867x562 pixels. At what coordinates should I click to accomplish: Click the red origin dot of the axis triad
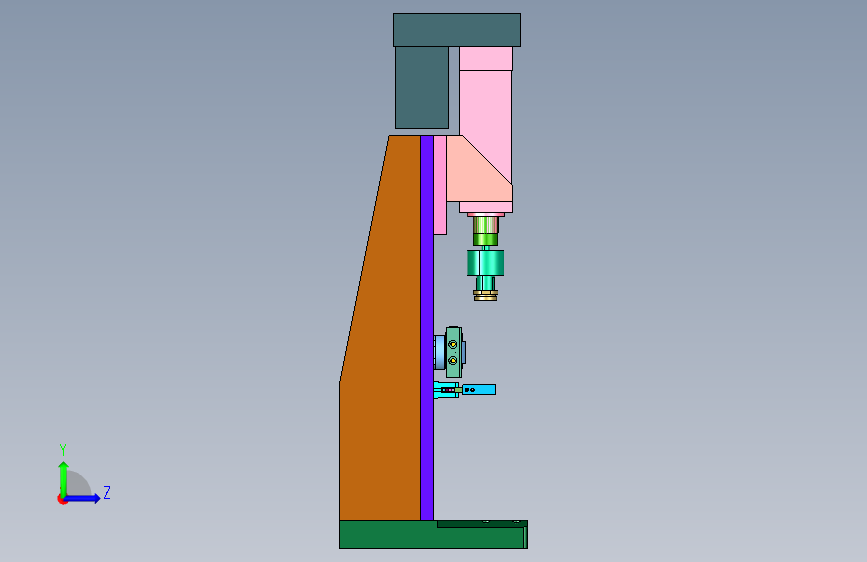click(x=62, y=499)
